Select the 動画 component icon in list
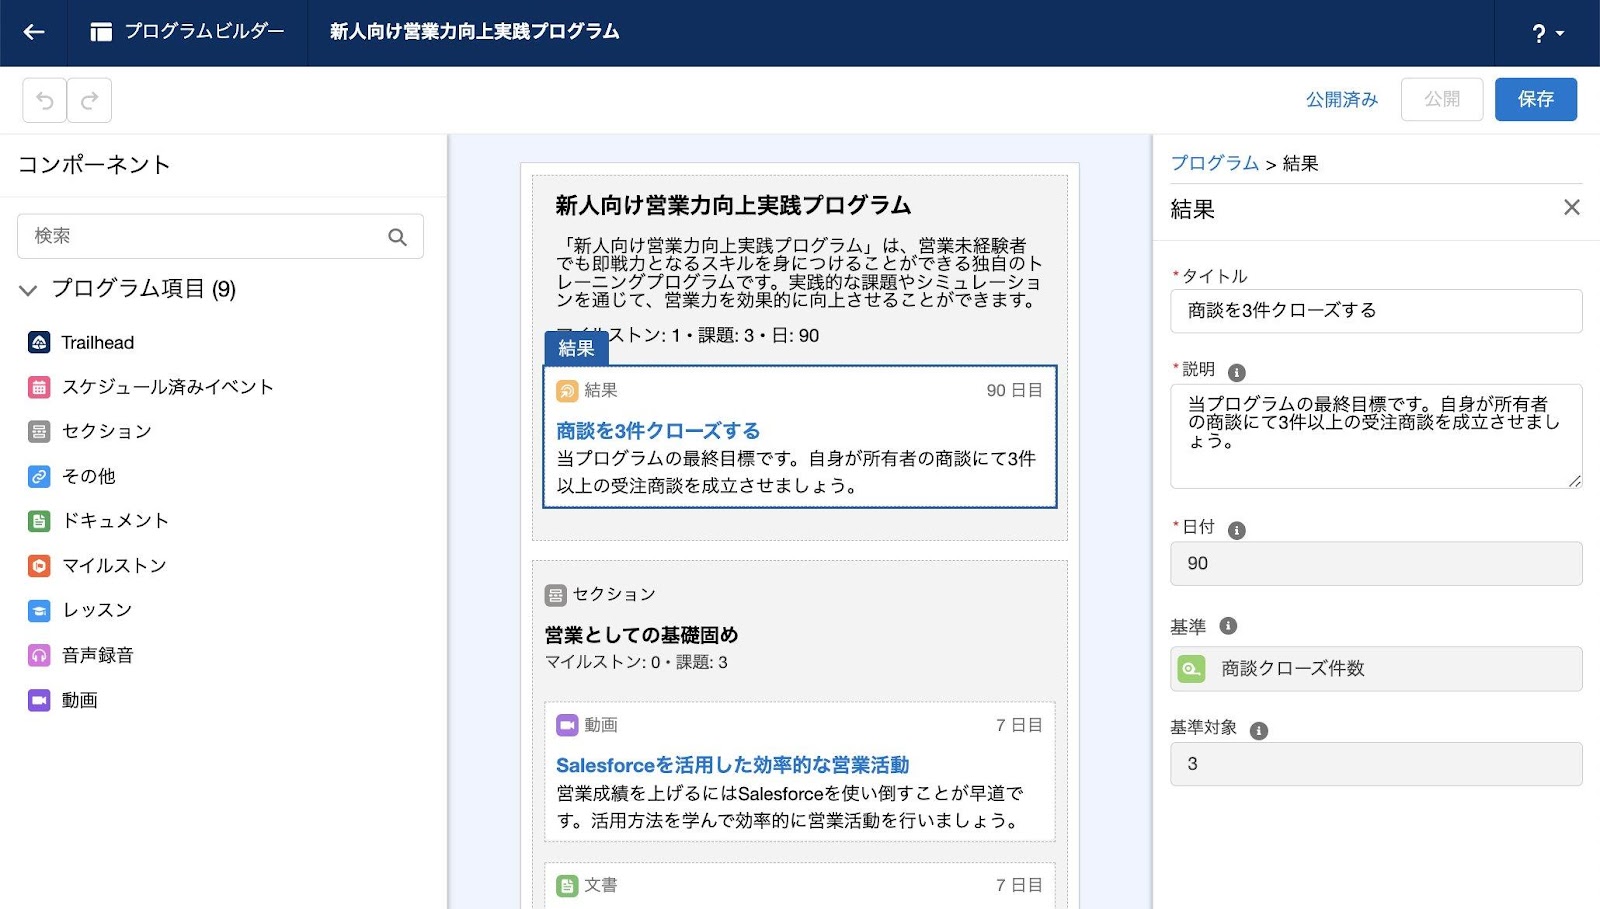1600x909 pixels. point(39,700)
